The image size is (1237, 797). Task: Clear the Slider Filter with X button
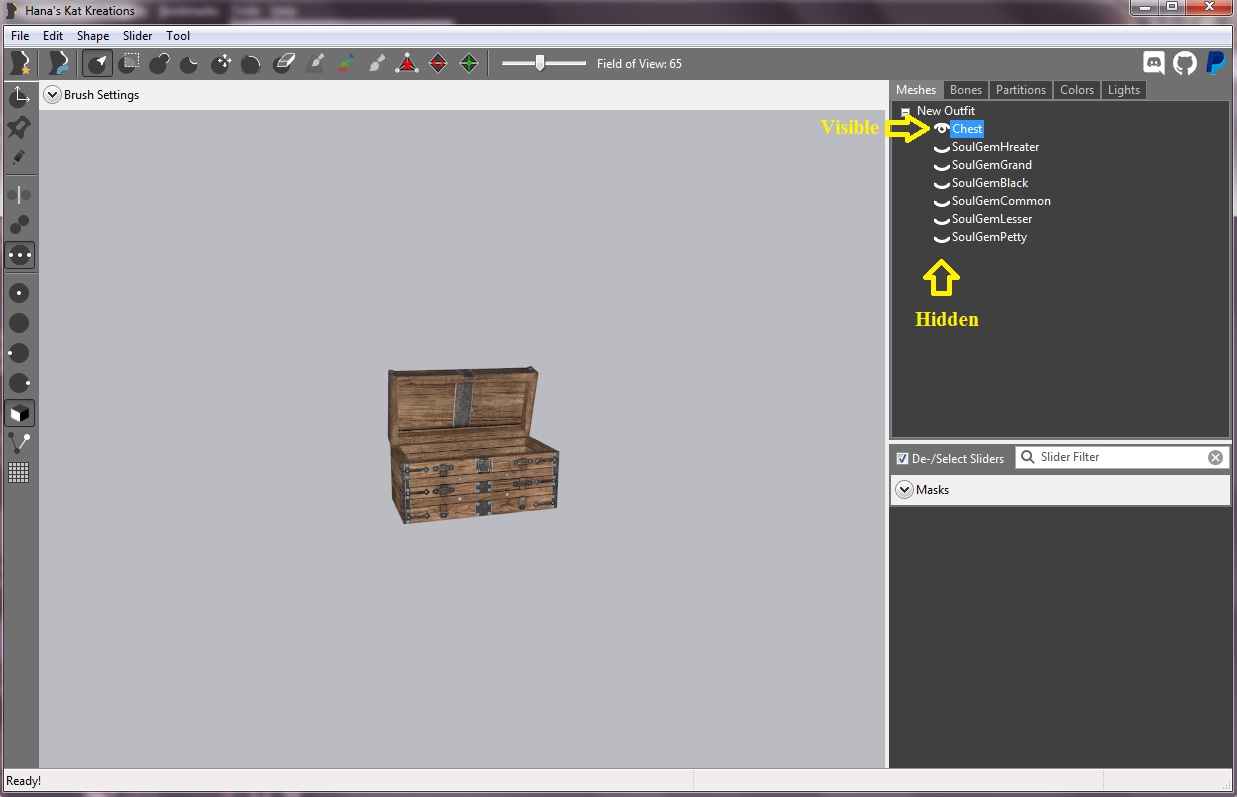1215,457
